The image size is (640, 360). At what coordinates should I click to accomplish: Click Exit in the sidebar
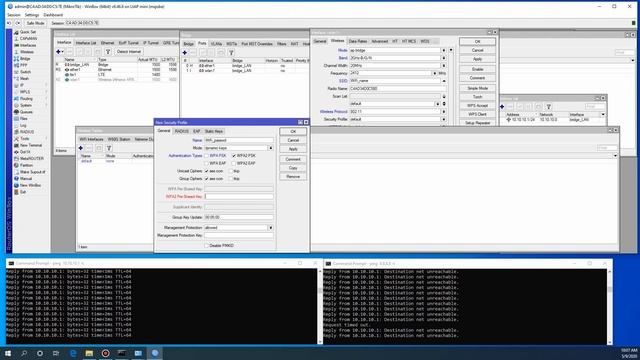23,192
